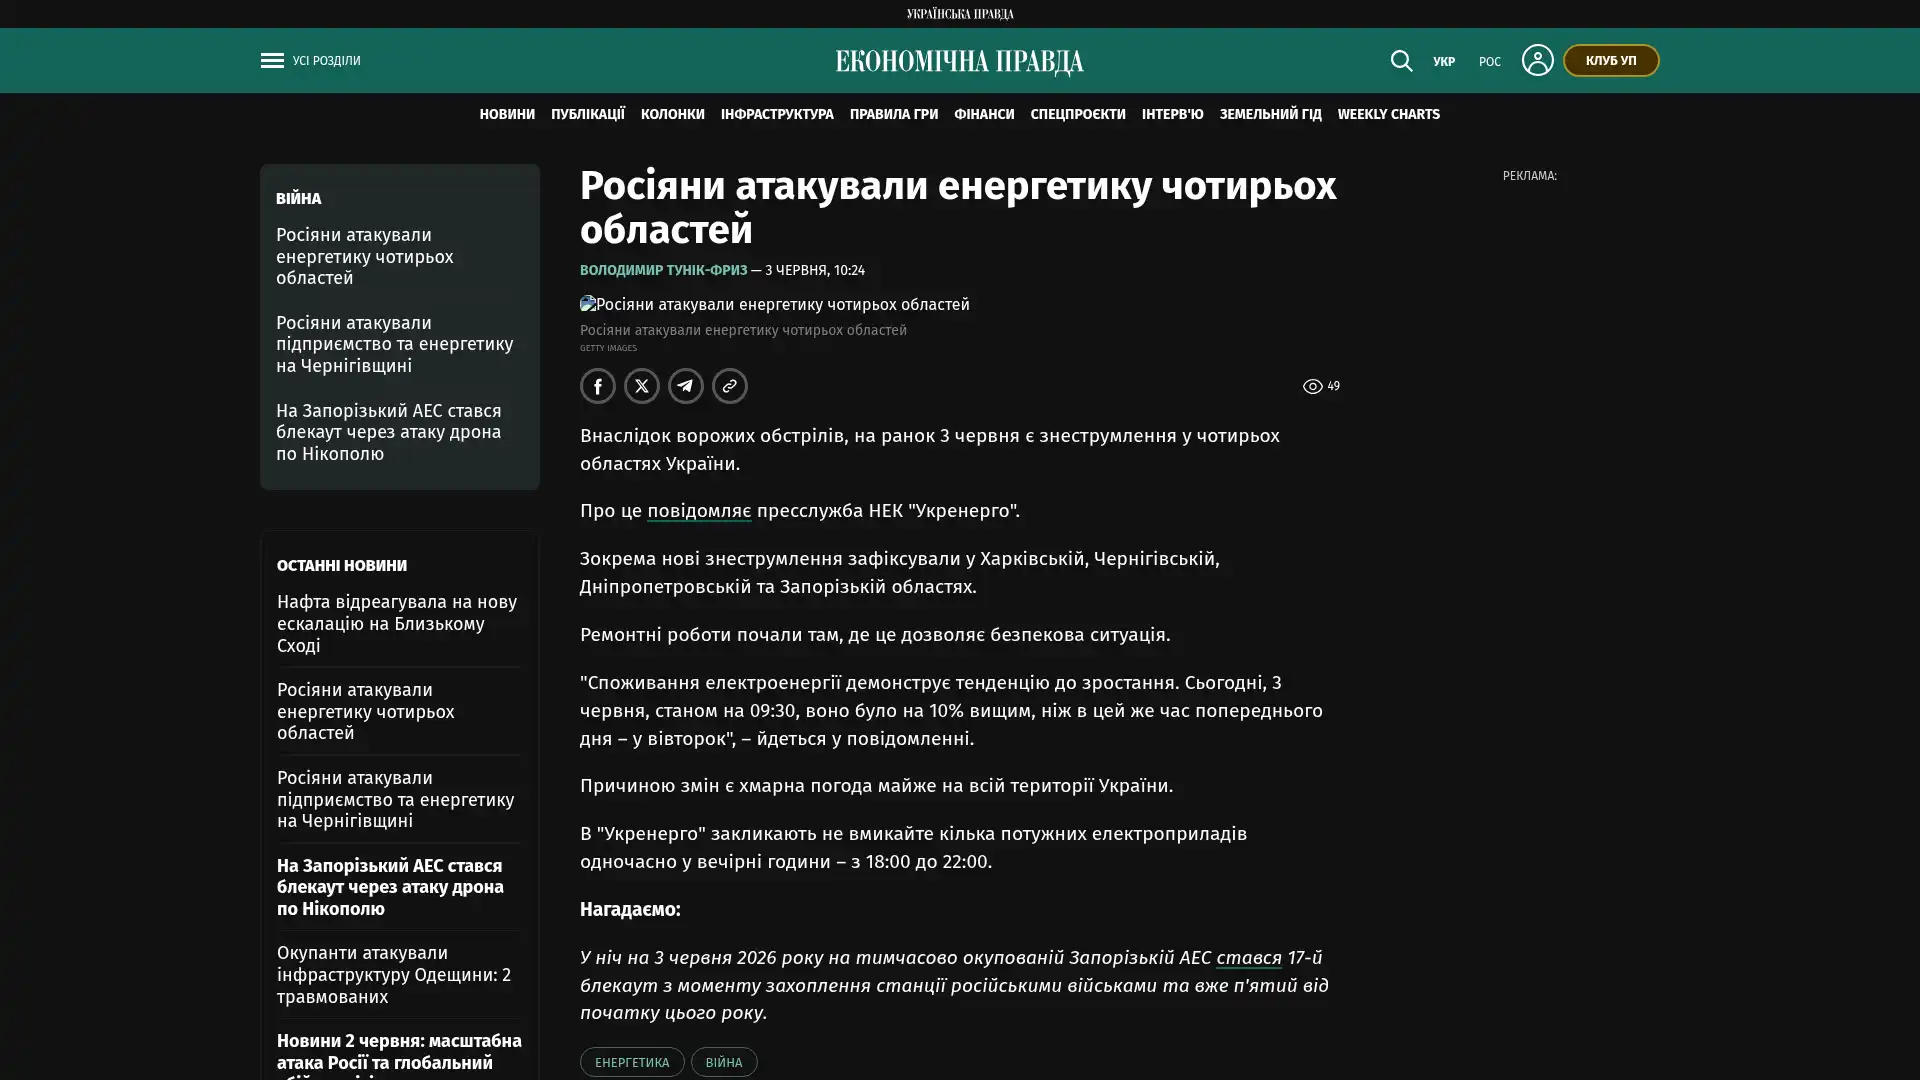Open the hamburger menu for all sections
Viewport: 1920px width, 1080px height.
click(x=272, y=61)
